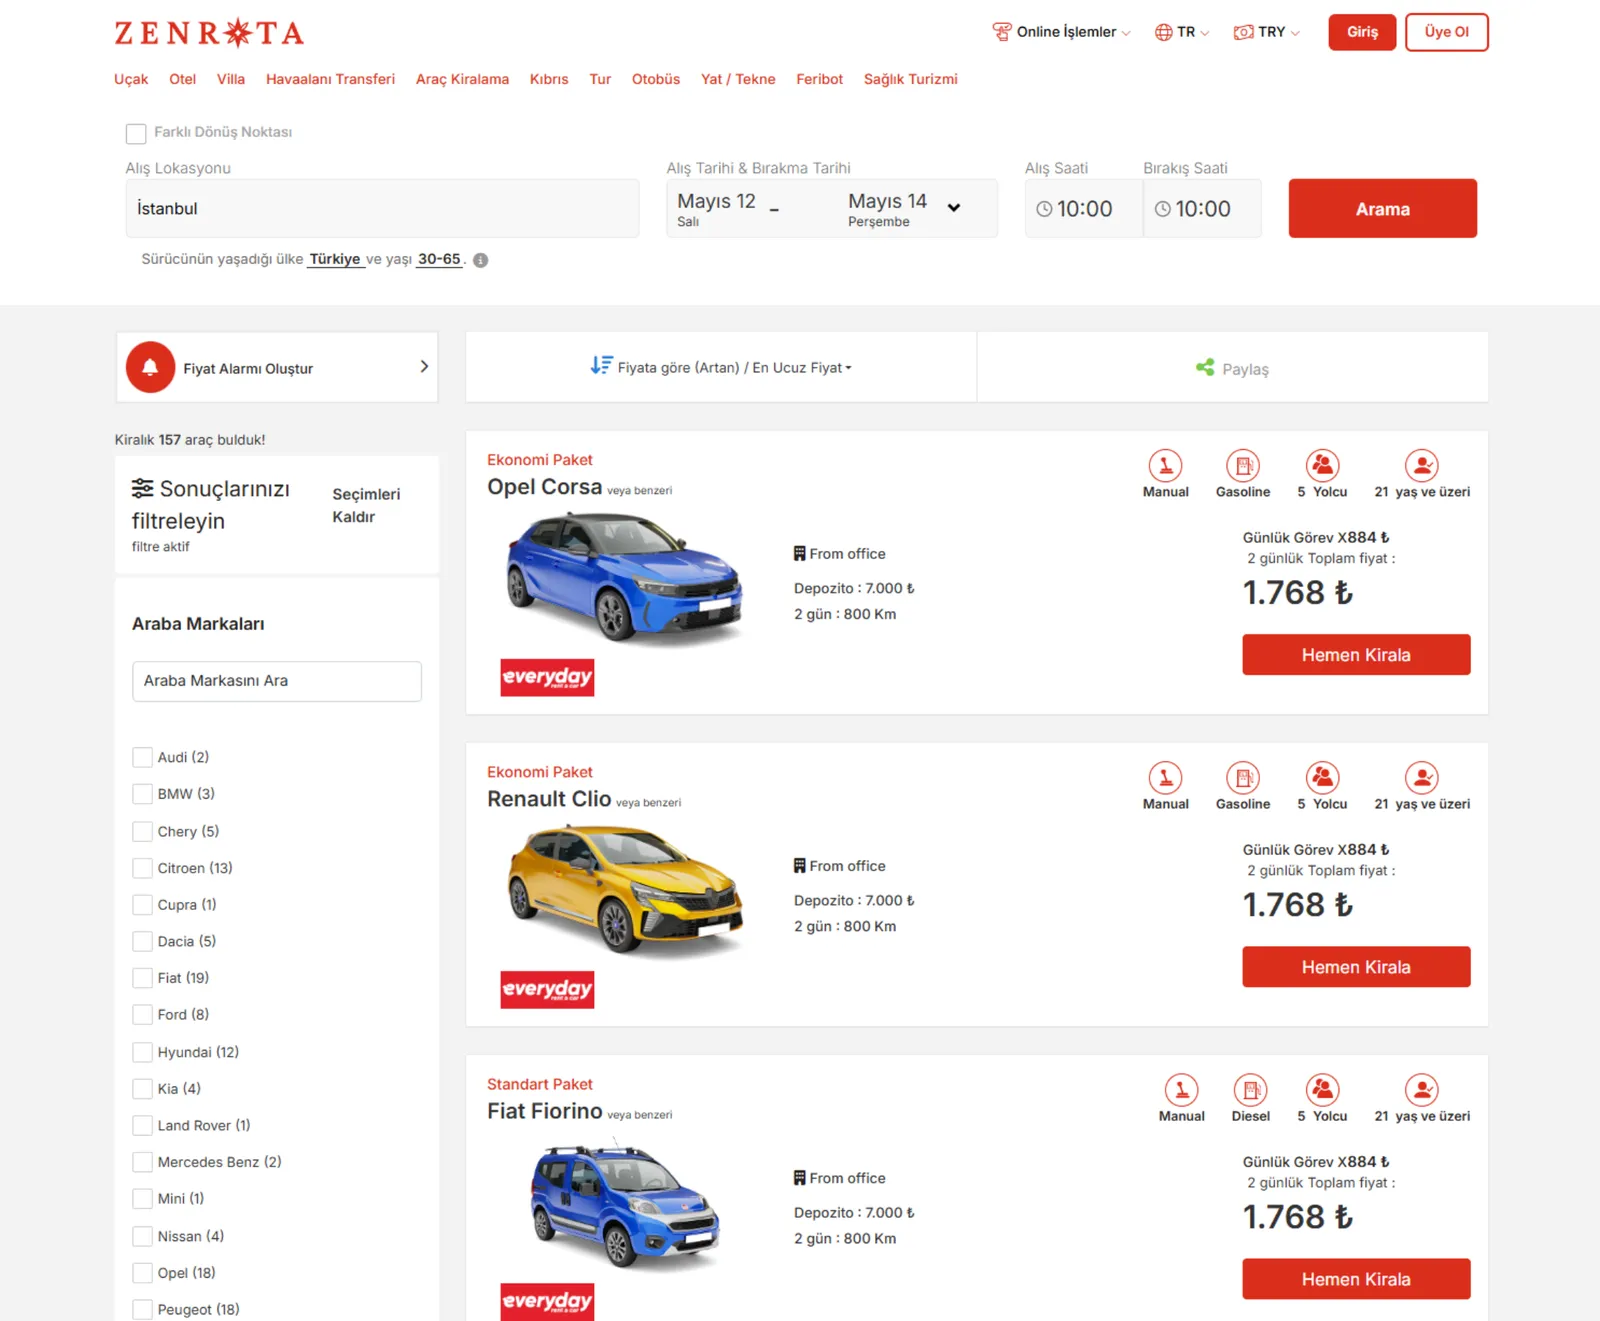Click Renault Clio driver age icon
The height and width of the screenshot is (1321, 1600).
click(1421, 778)
